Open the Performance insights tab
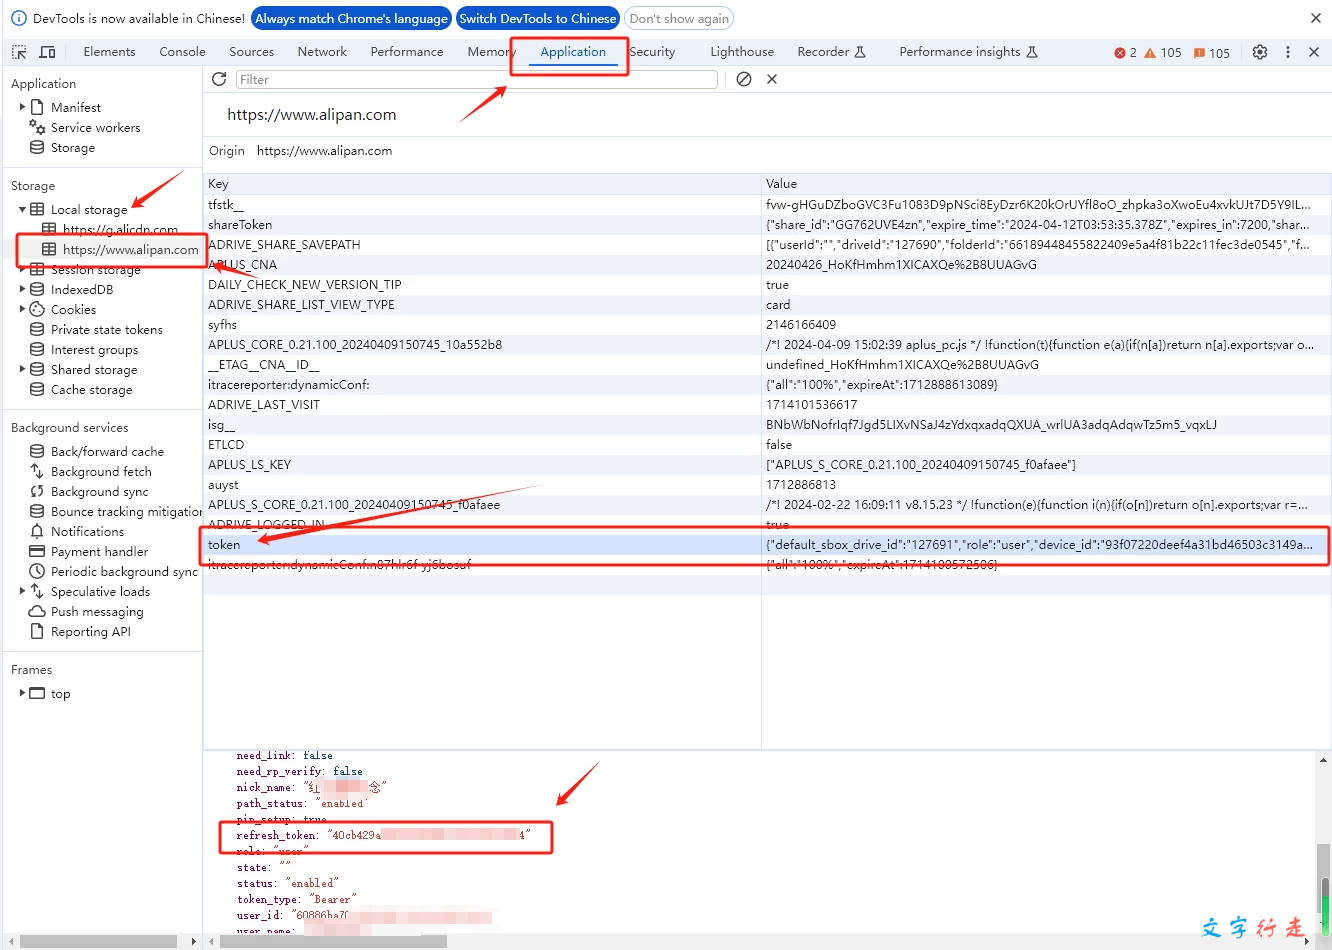Screen dimensions: 1332x950 pyautogui.click(x=968, y=52)
